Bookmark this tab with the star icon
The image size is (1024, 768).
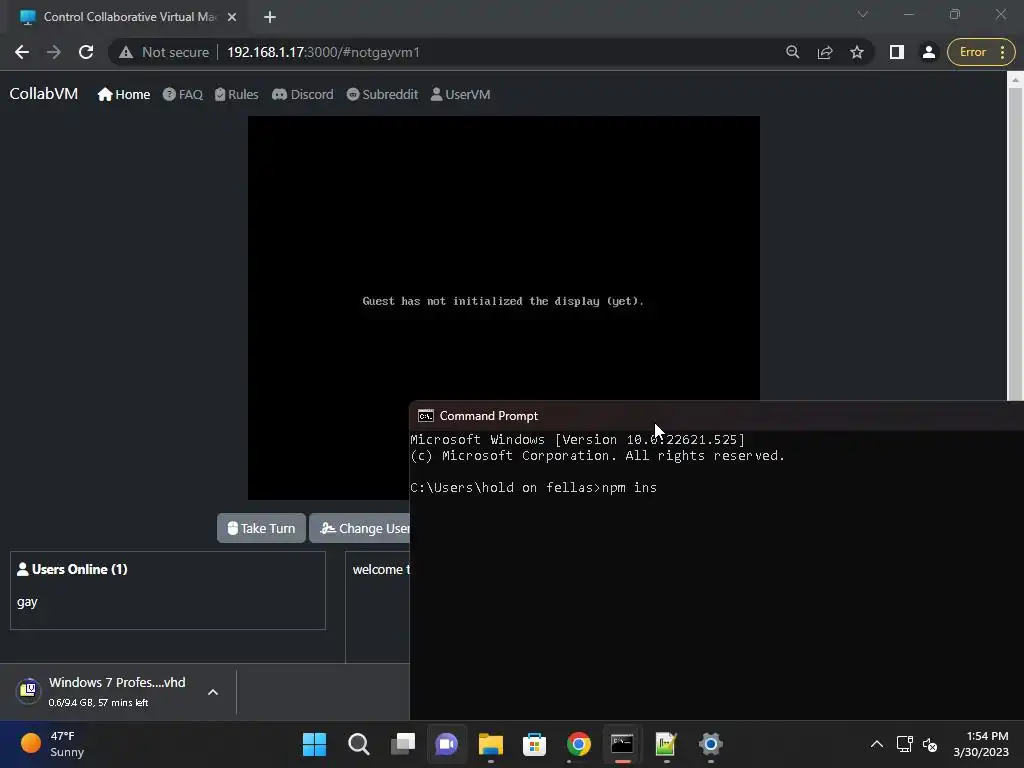[857, 52]
